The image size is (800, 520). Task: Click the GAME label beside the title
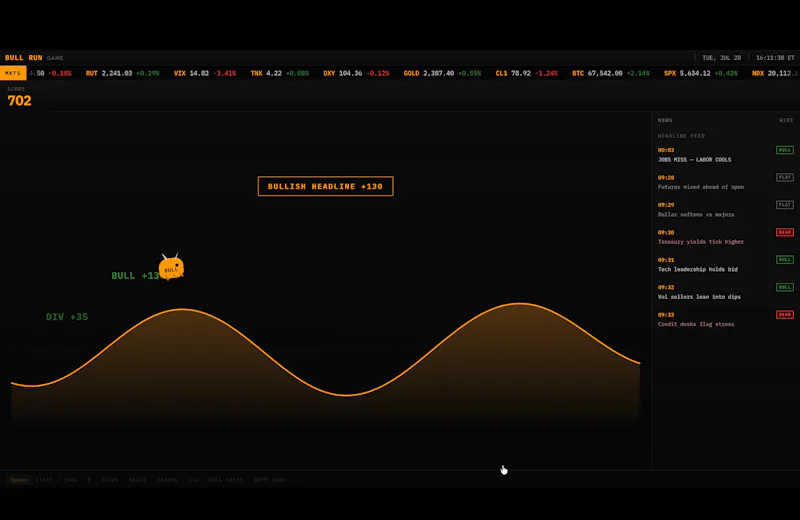(x=55, y=58)
